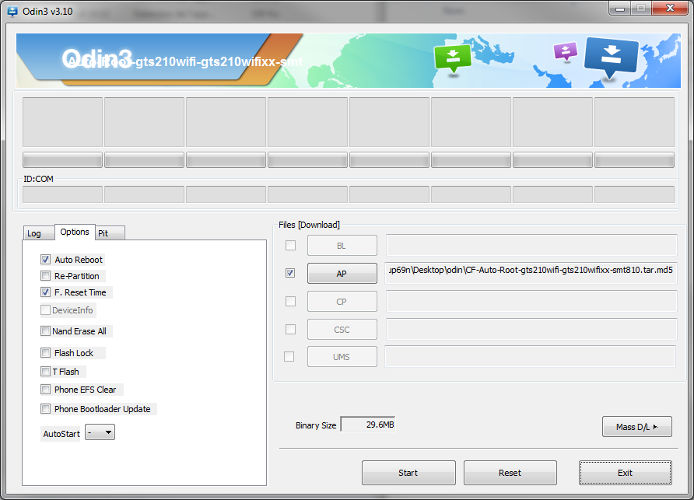This screenshot has height=500, width=694.
Task: Open the AutoStart dropdown
Action: click(x=100, y=432)
